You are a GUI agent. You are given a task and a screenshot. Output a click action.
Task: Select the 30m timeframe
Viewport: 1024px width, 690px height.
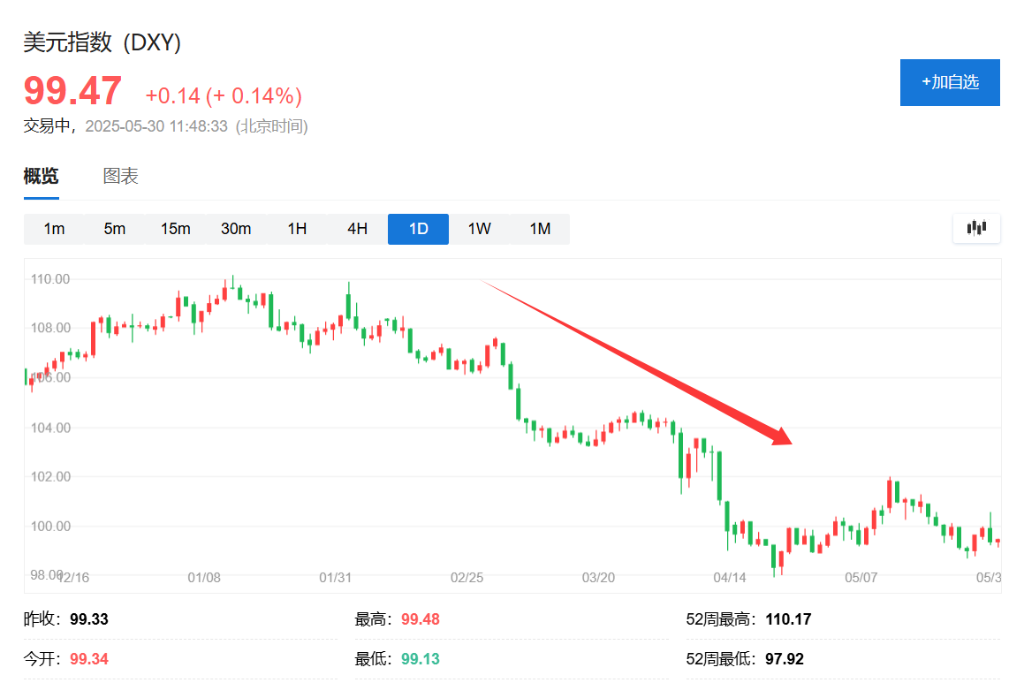[236, 228]
